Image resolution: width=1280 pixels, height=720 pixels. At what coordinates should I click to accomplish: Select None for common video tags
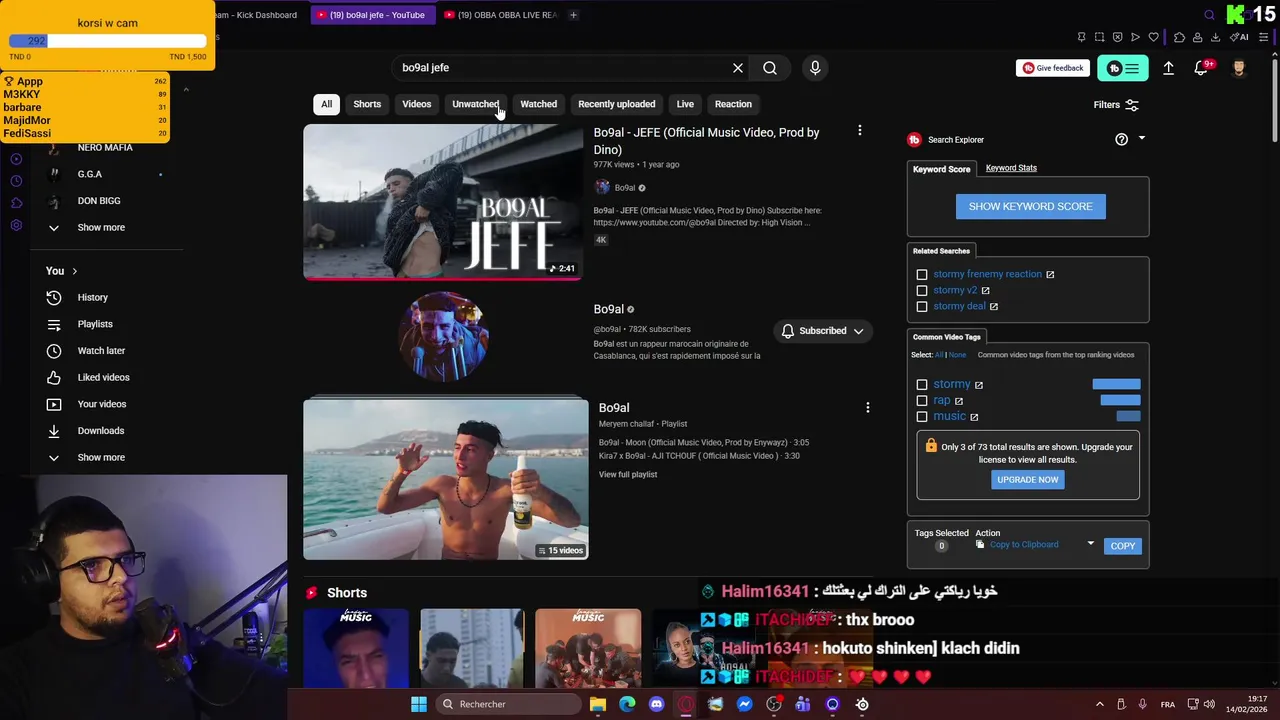pyautogui.click(x=957, y=355)
